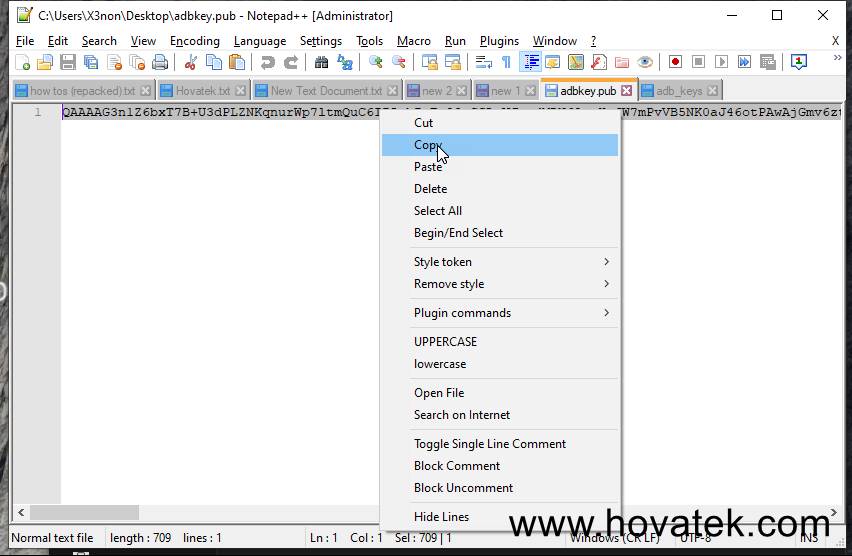Click the Print toolbar icon
The width and height of the screenshot is (852, 556).
pyautogui.click(x=160, y=63)
